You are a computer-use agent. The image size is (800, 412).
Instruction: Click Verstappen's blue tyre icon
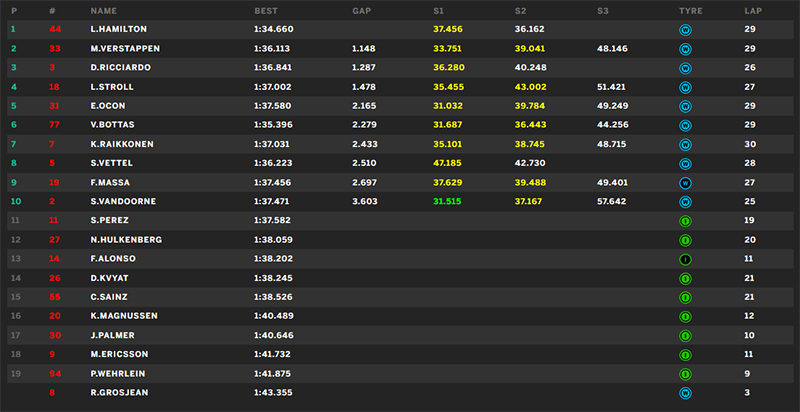tap(685, 48)
